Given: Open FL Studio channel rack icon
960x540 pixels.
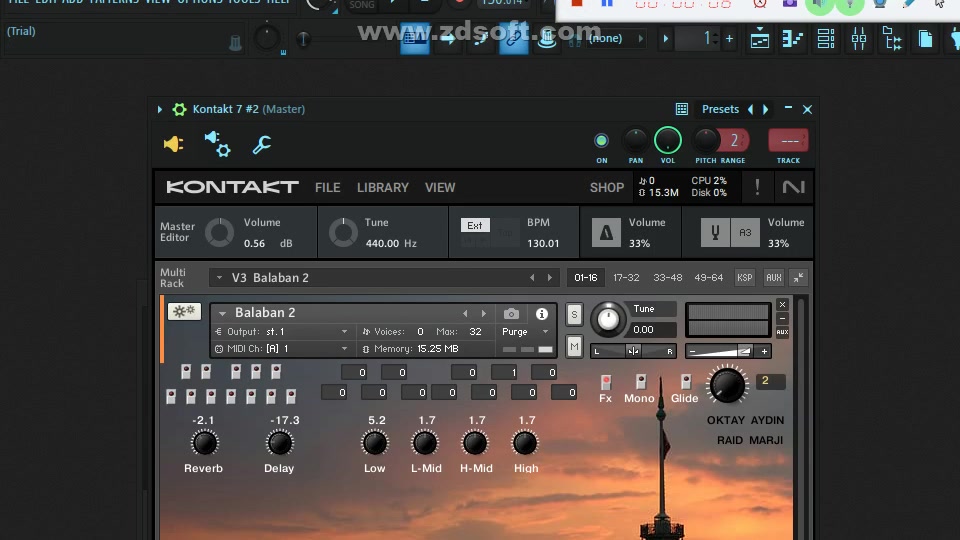Looking at the screenshot, I should point(825,39).
